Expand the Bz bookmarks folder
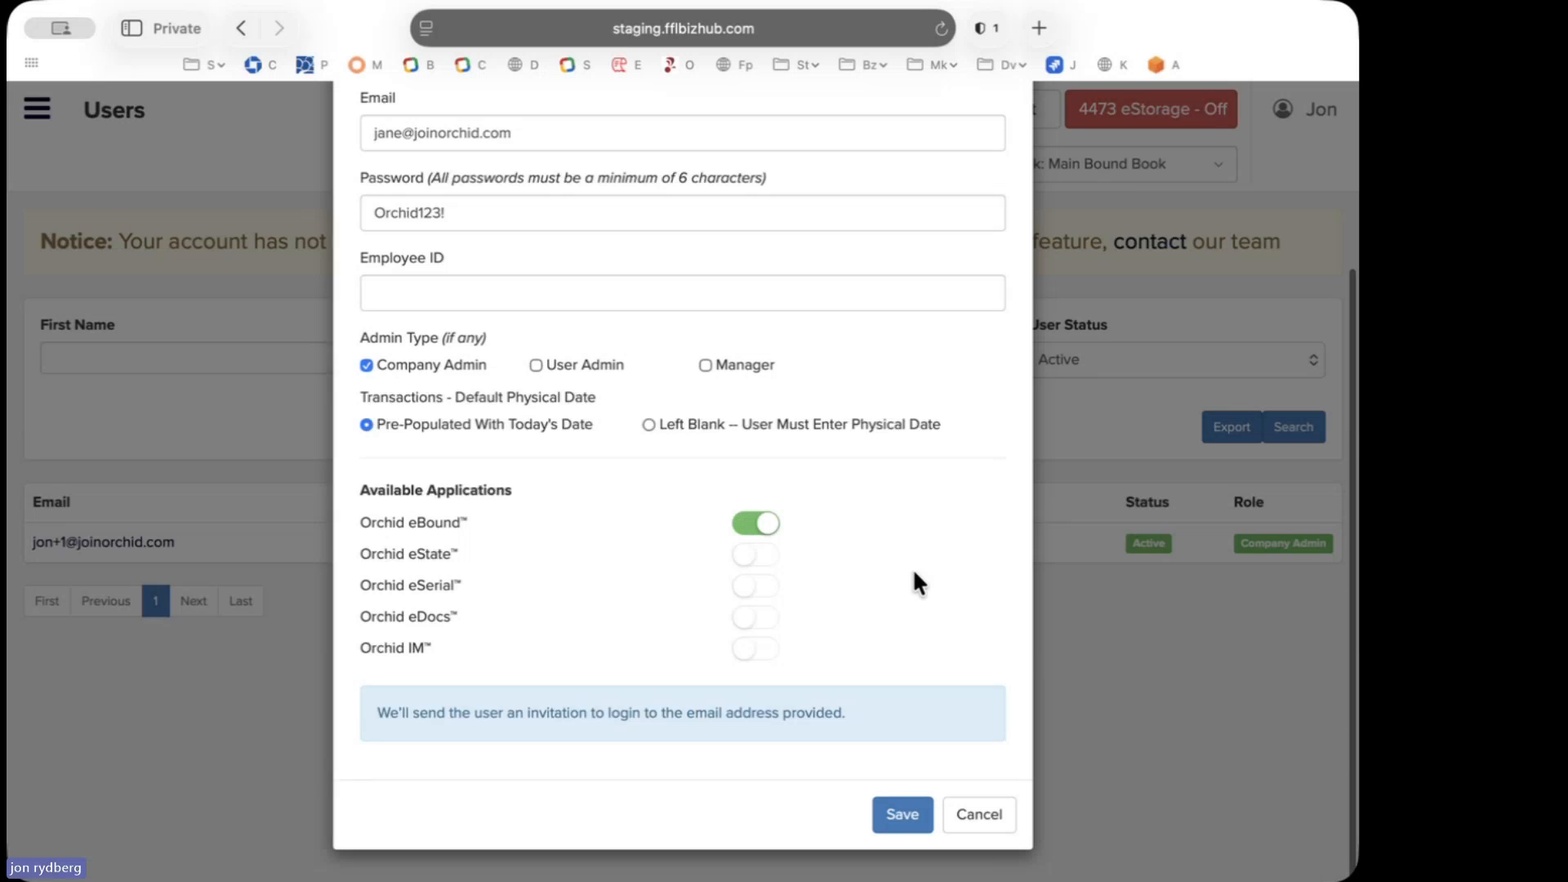The width and height of the screenshot is (1568, 882). [x=863, y=65]
